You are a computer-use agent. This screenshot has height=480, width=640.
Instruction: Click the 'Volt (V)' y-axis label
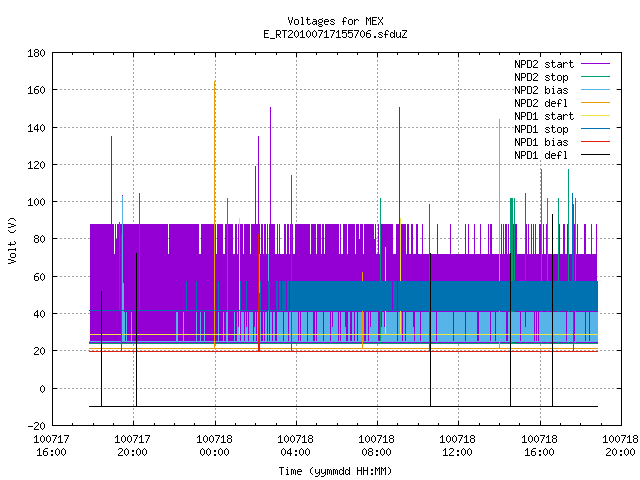click(12, 240)
